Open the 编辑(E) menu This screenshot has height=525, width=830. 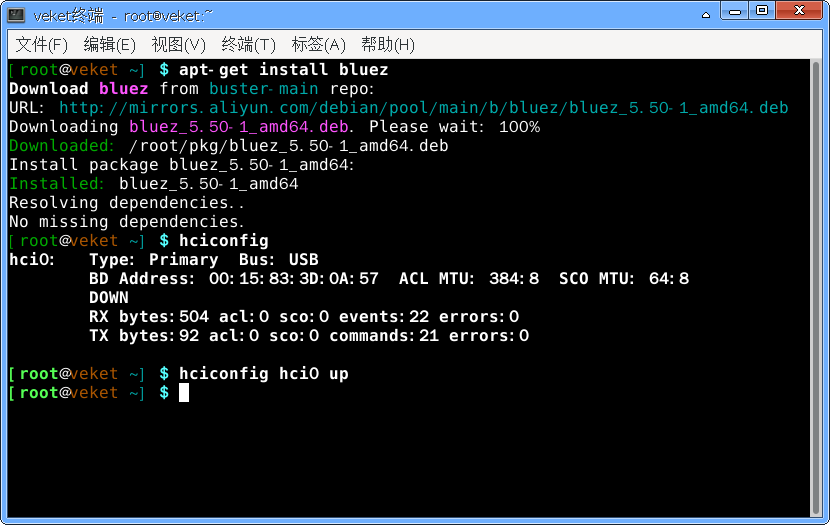pos(110,44)
